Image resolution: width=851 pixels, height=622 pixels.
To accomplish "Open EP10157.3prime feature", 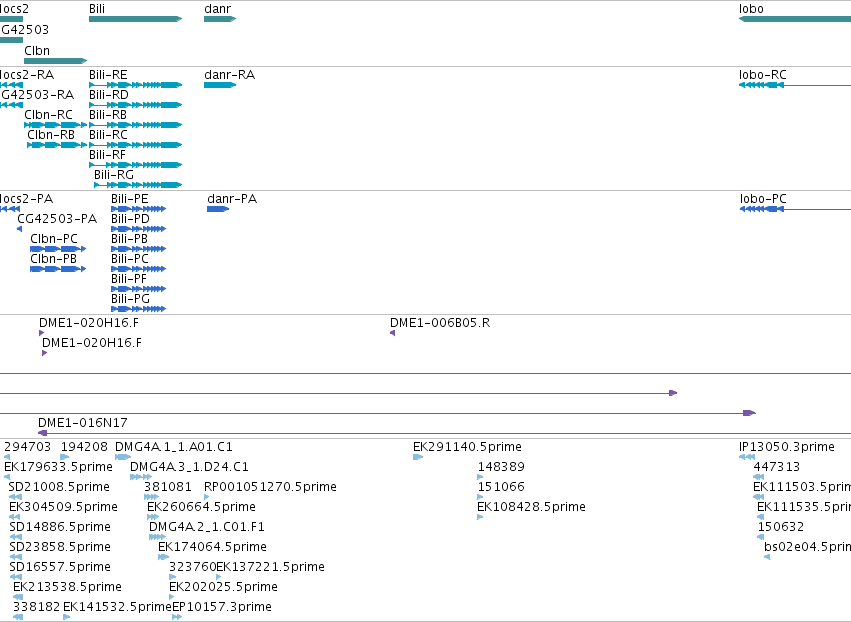I will [x=177, y=617].
